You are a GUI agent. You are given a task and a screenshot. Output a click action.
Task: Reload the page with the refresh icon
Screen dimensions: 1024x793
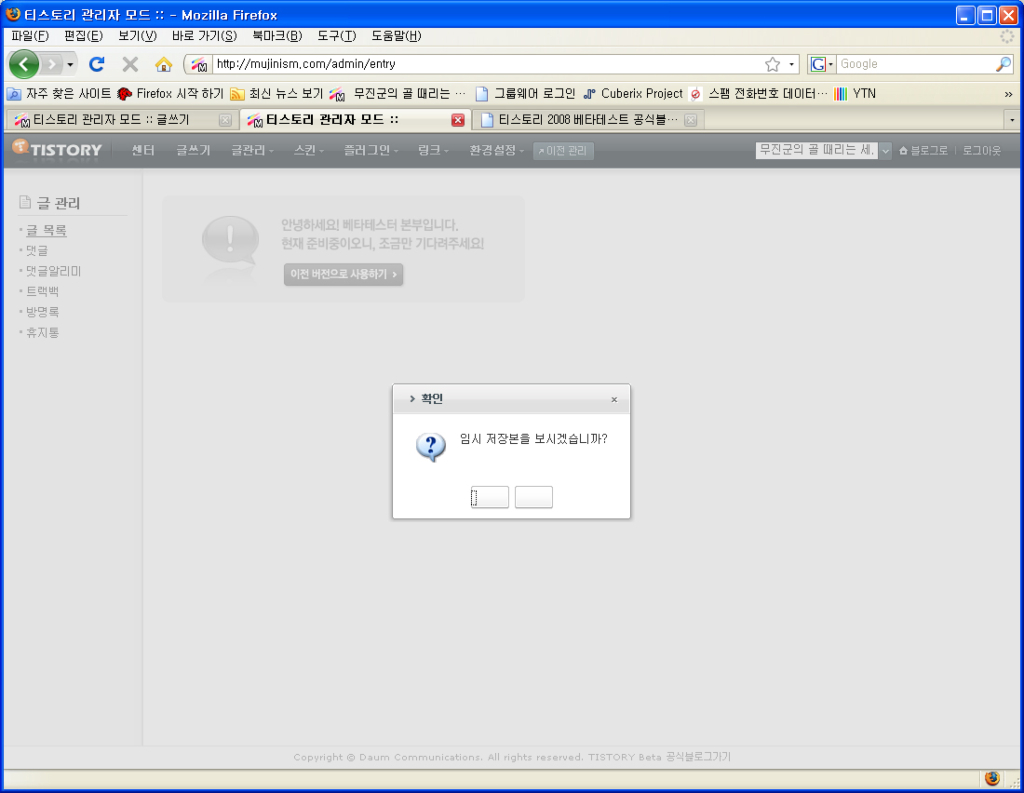pos(97,64)
